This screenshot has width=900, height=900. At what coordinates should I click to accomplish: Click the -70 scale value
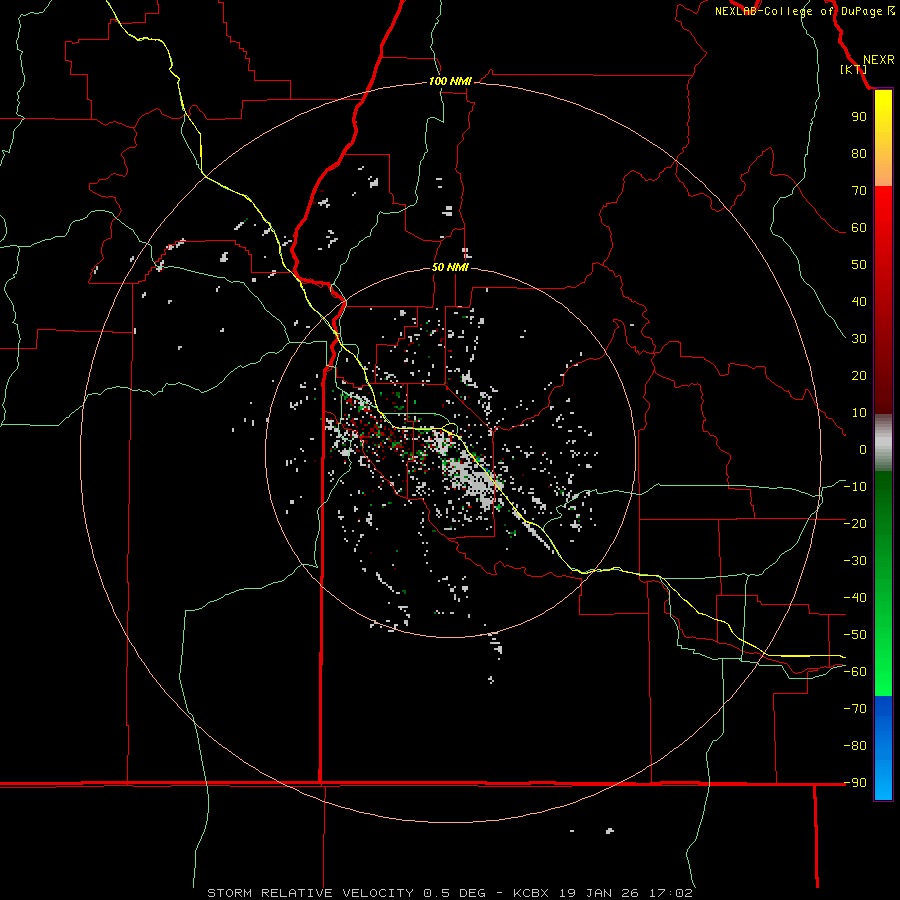855,709
